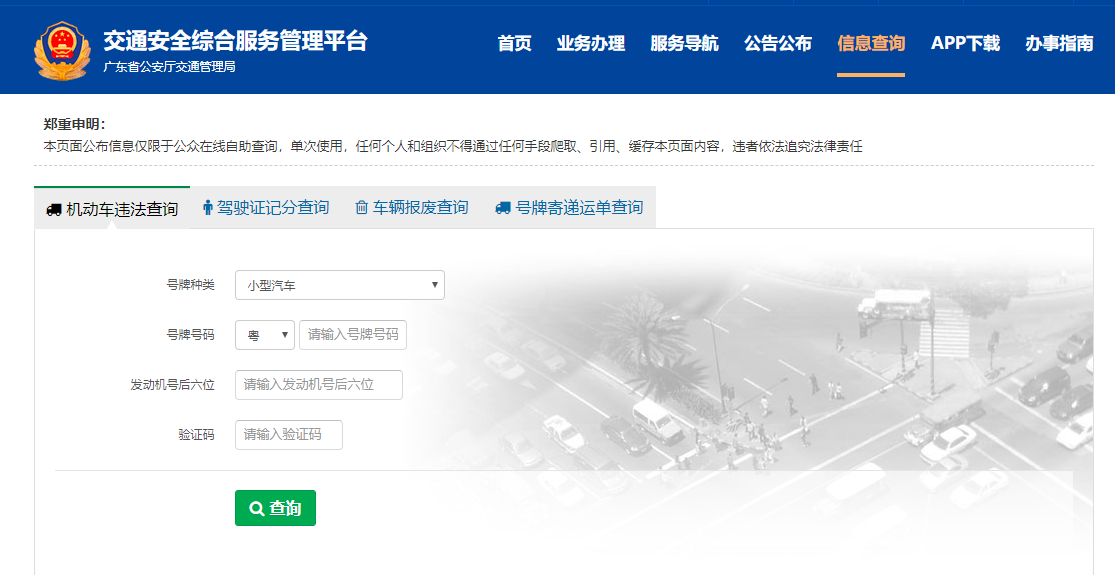Click the 郑重申明 heading text
The height and width of the screenshot is (575, 1115).
point(74,124)
